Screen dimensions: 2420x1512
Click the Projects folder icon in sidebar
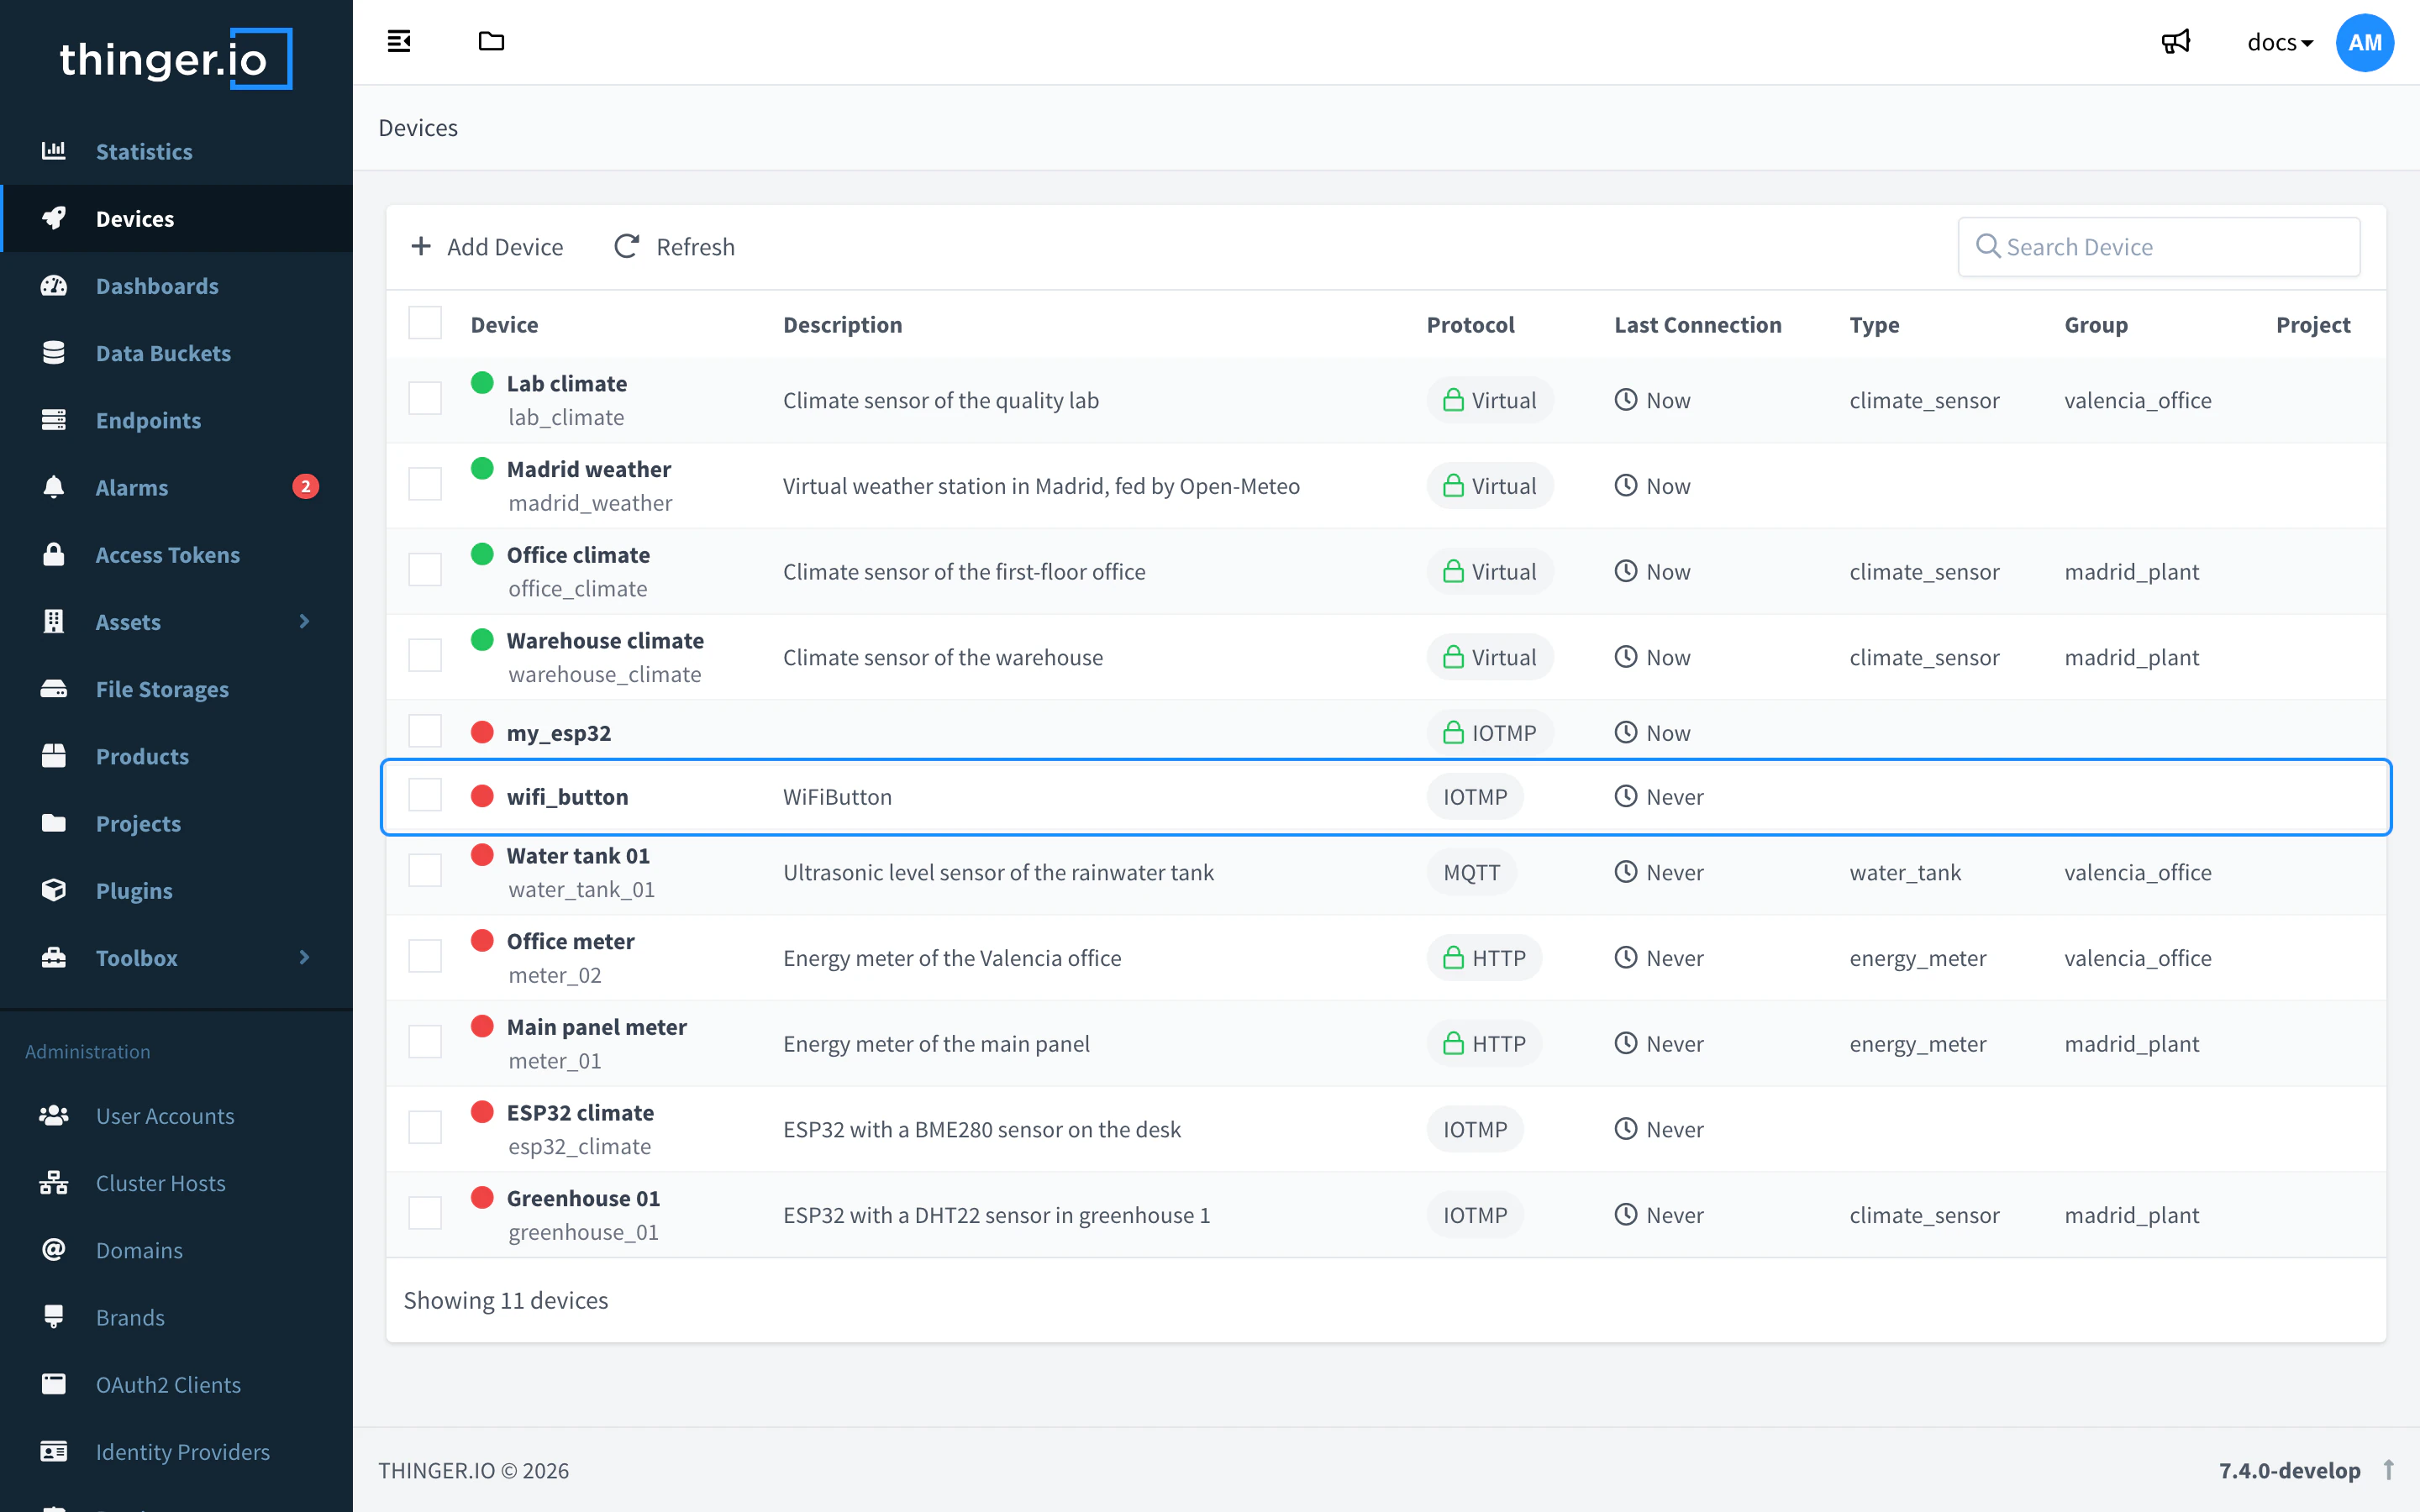coord(54,823)
